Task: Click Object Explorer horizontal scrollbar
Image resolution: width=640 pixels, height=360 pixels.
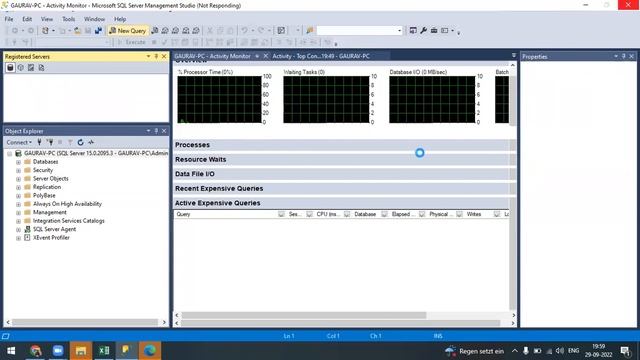Action: click(x=84, y=322)
